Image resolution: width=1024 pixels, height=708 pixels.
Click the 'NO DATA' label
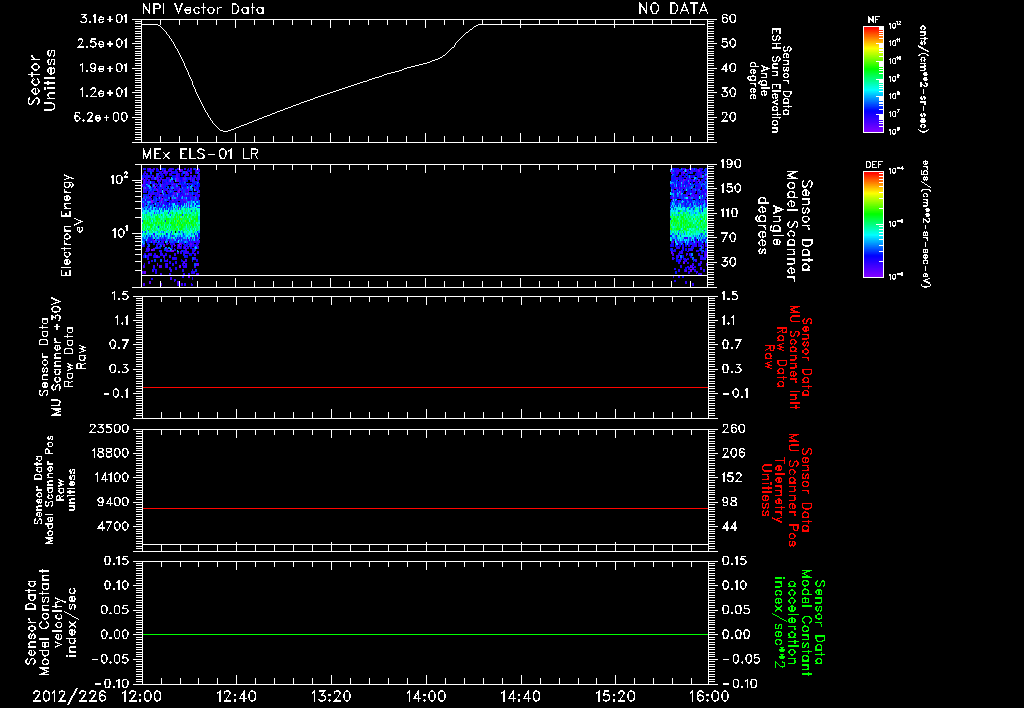673,8
